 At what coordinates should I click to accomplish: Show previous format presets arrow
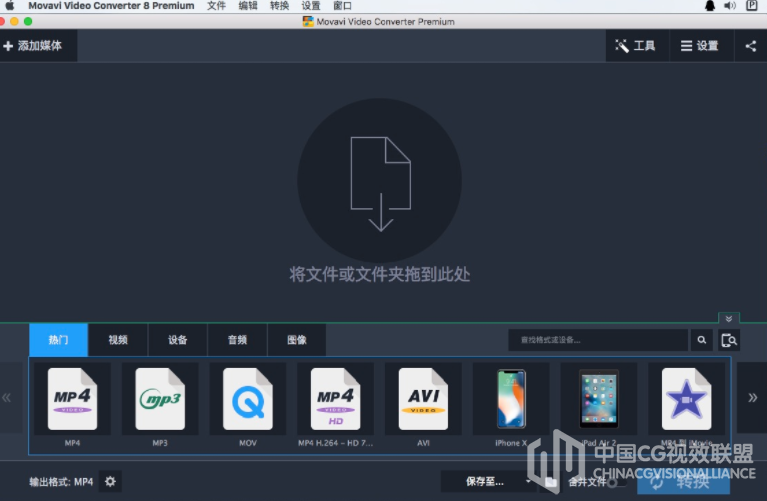coord(7,397)
